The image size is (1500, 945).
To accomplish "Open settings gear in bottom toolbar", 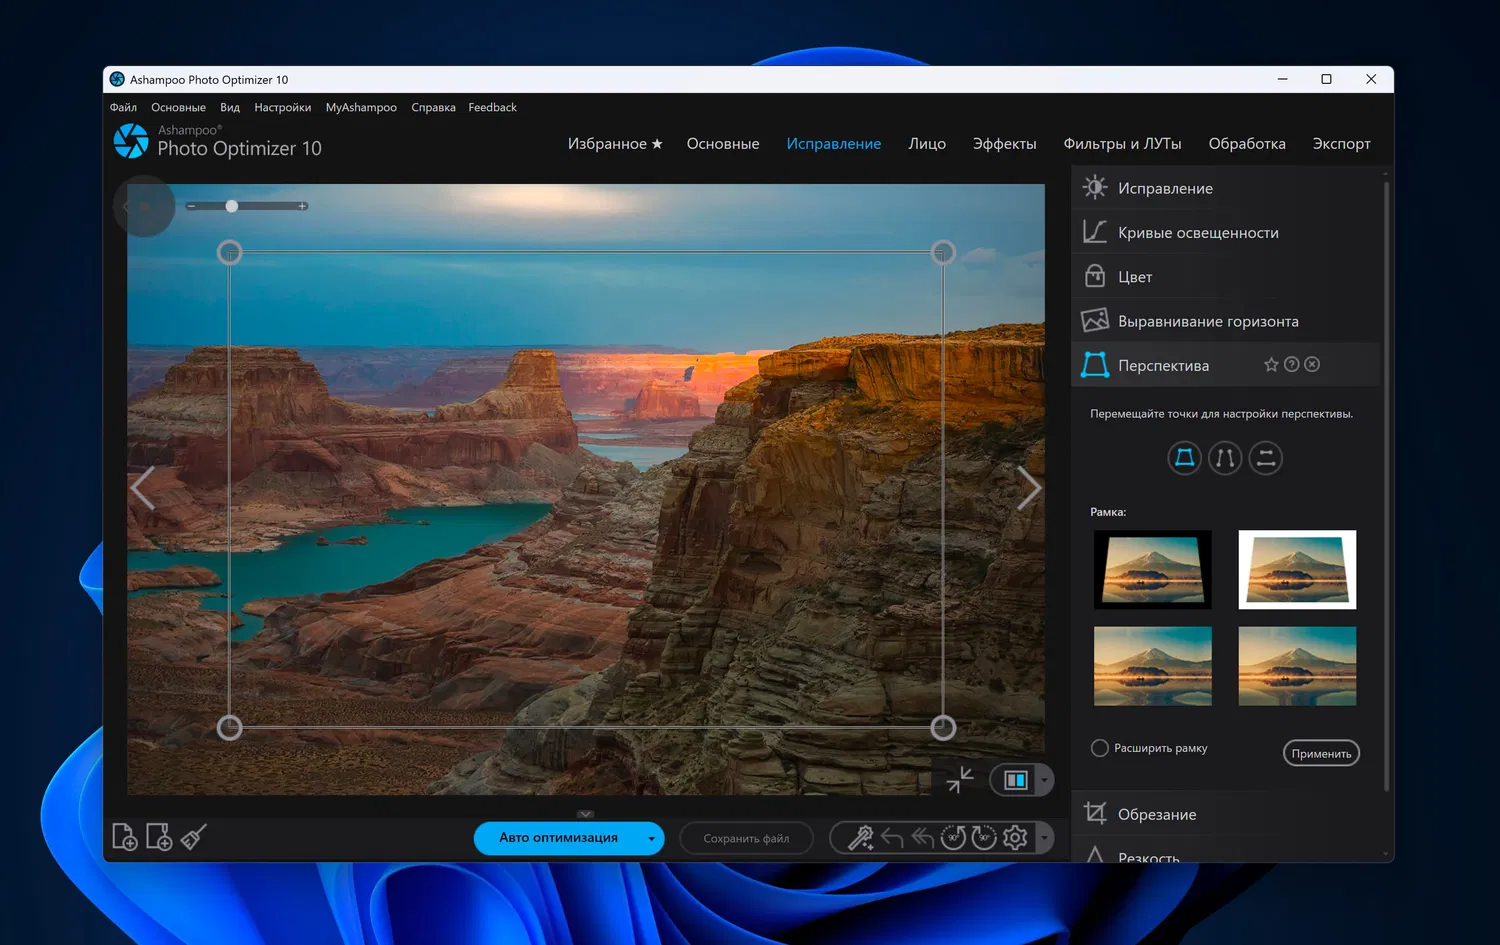I will tap(1015, 838).
